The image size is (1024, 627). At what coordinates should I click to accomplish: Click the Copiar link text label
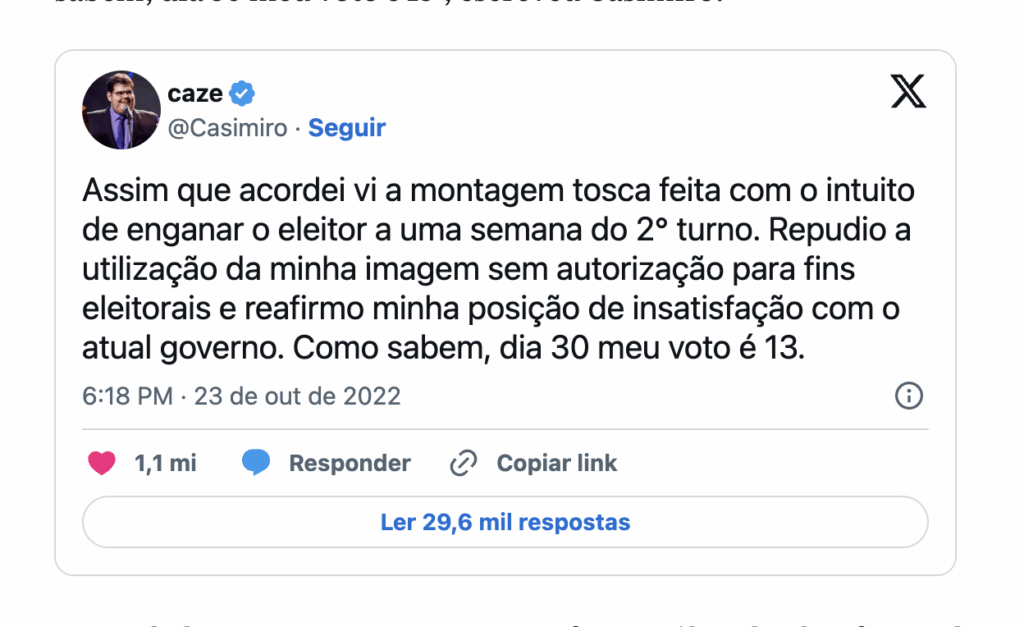point(555,463)
